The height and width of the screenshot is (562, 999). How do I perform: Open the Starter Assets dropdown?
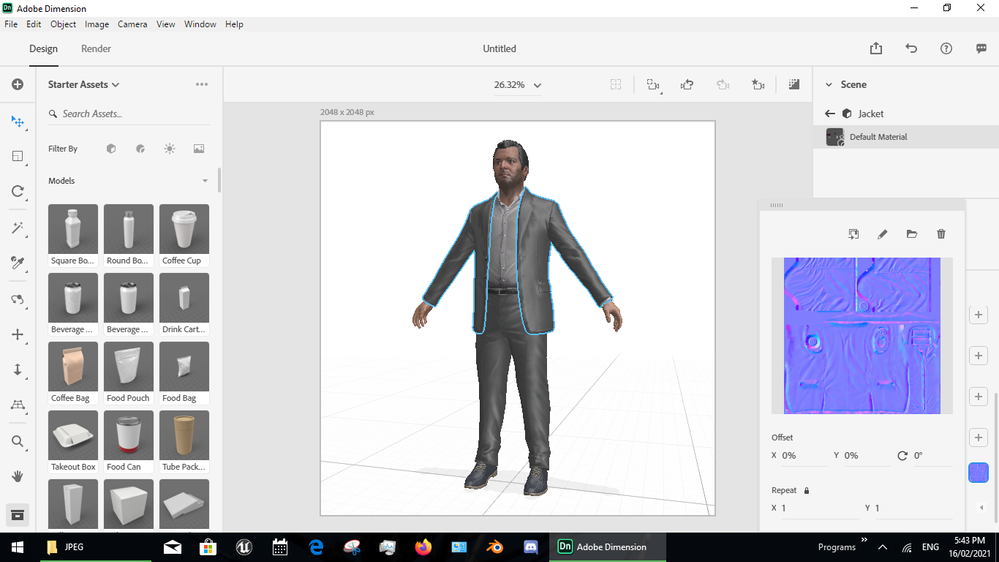83,84
